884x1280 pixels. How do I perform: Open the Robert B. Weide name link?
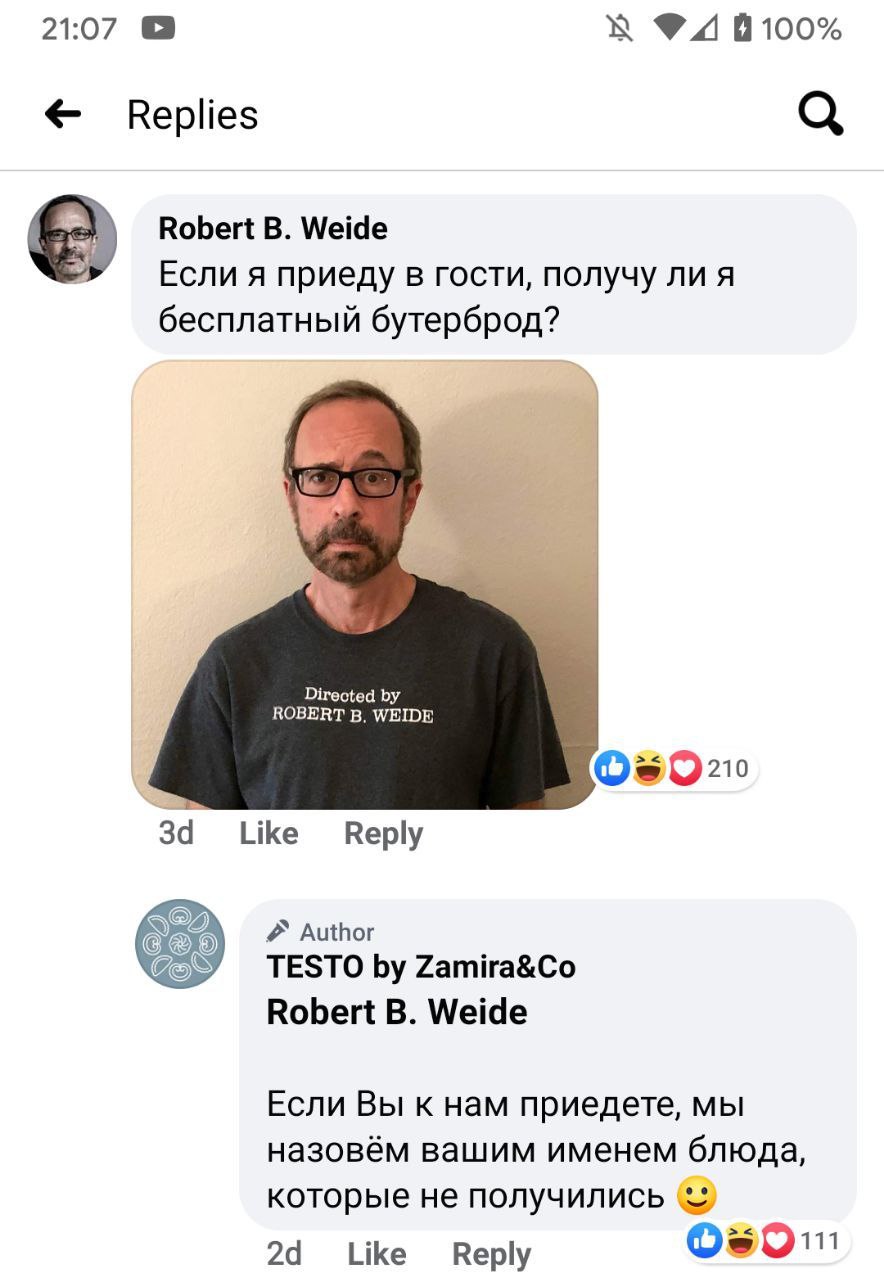(x=273, y=228)
